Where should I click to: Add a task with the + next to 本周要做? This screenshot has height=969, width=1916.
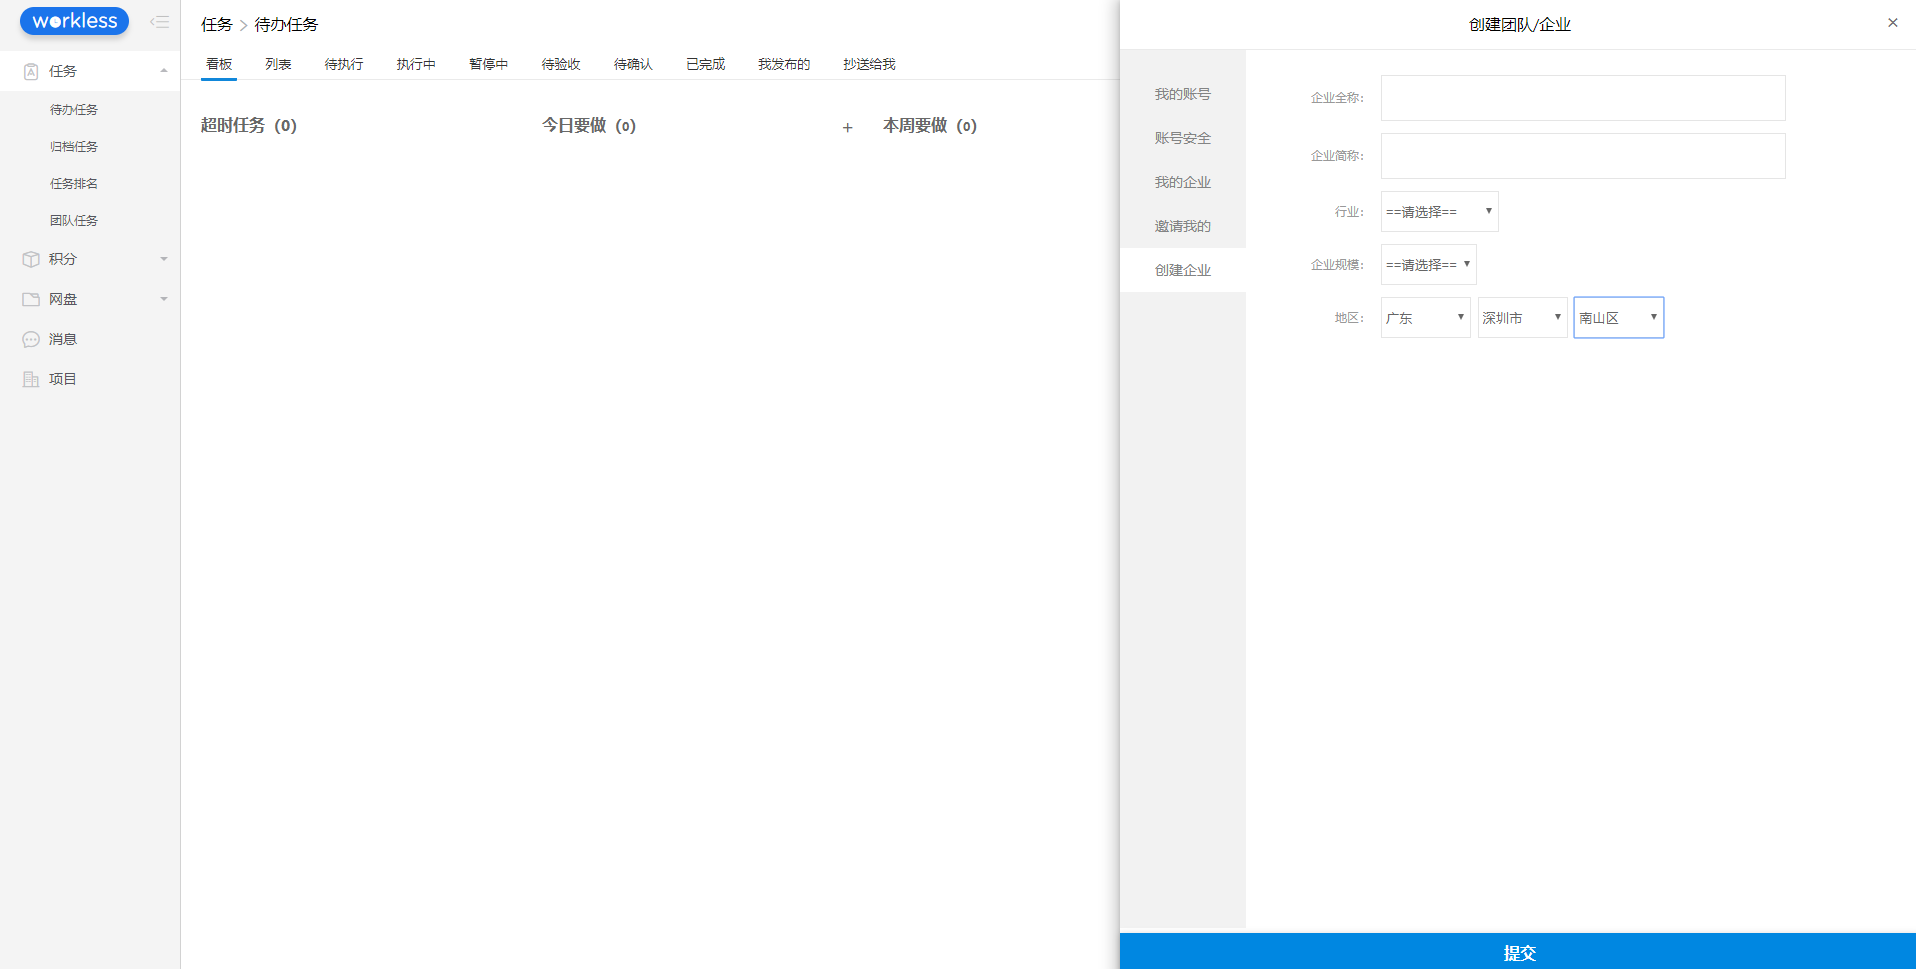(847, 127)
